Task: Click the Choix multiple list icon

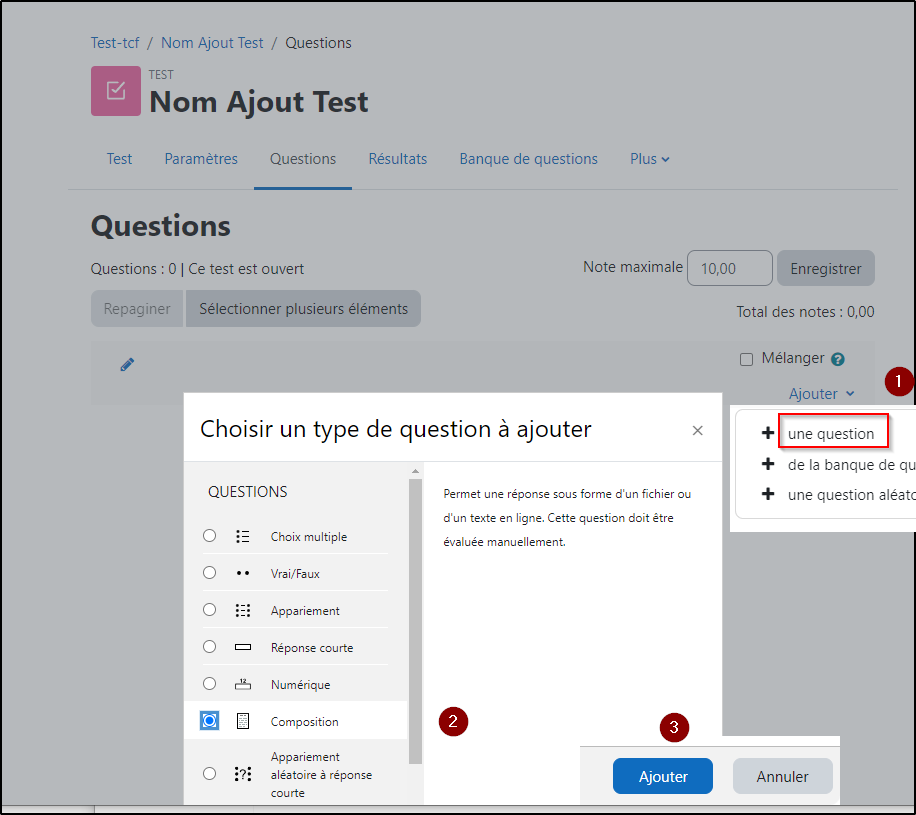Action: point(243,537)
